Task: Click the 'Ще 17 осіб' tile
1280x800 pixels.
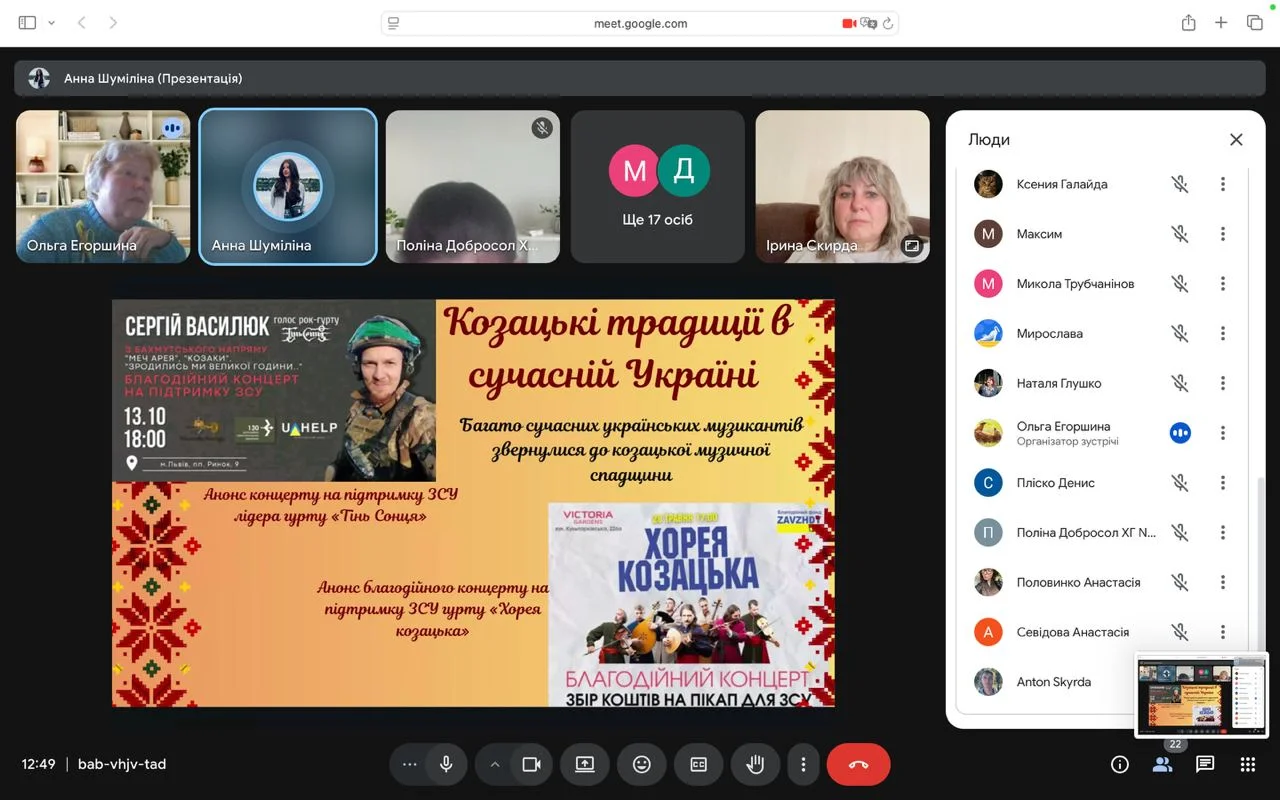Action: pyautogui.click(x=657, y=187)
